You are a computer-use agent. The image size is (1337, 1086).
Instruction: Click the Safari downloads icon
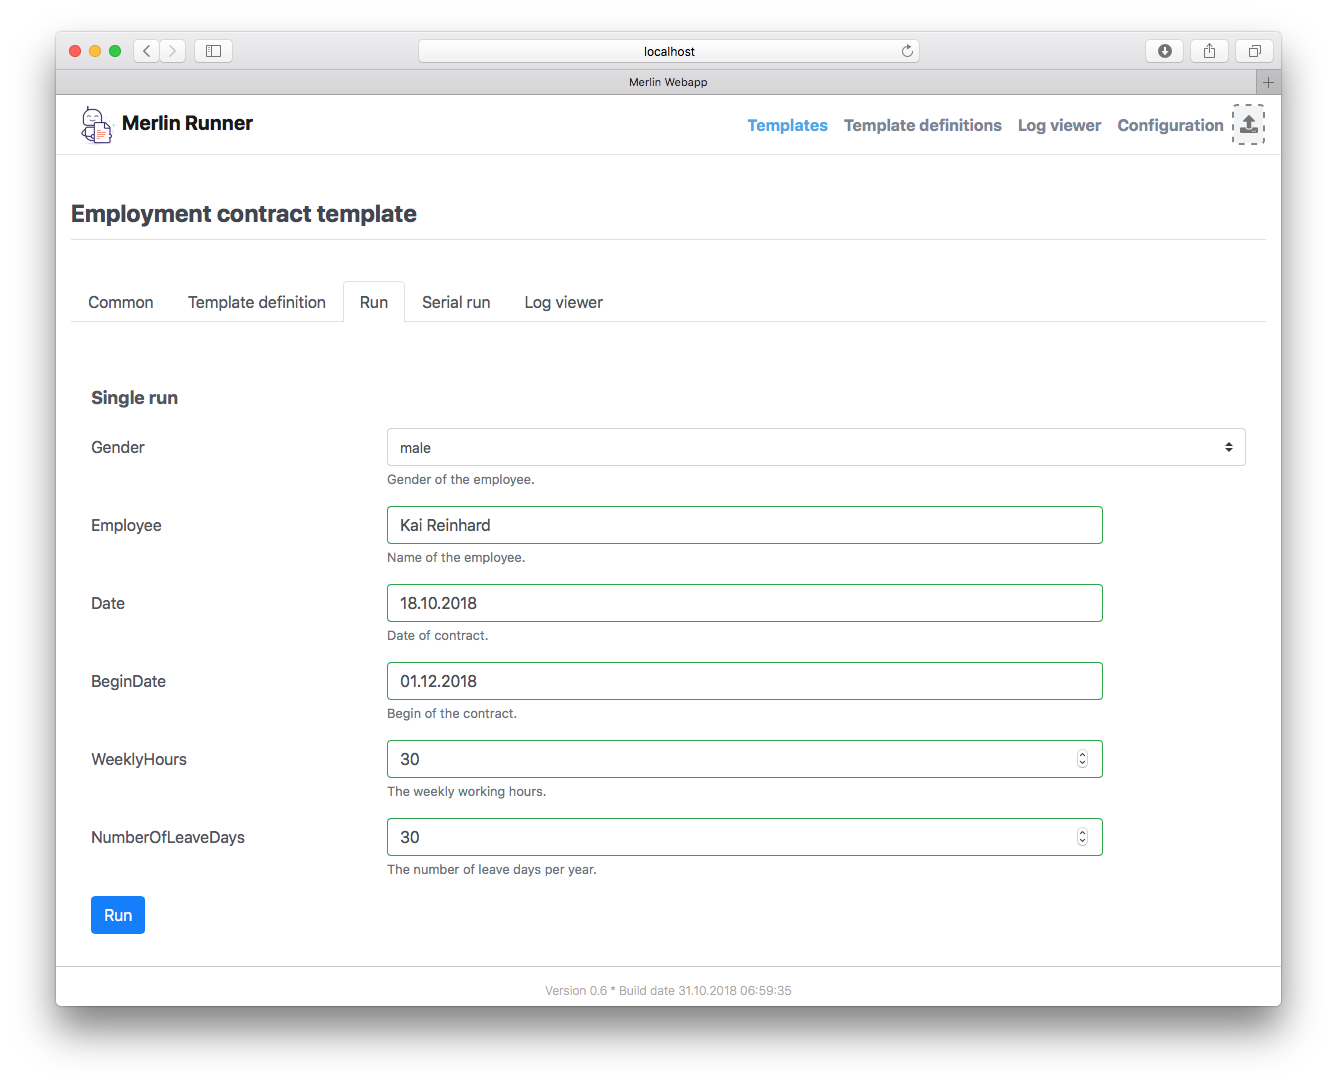(x=1164, y=50)
